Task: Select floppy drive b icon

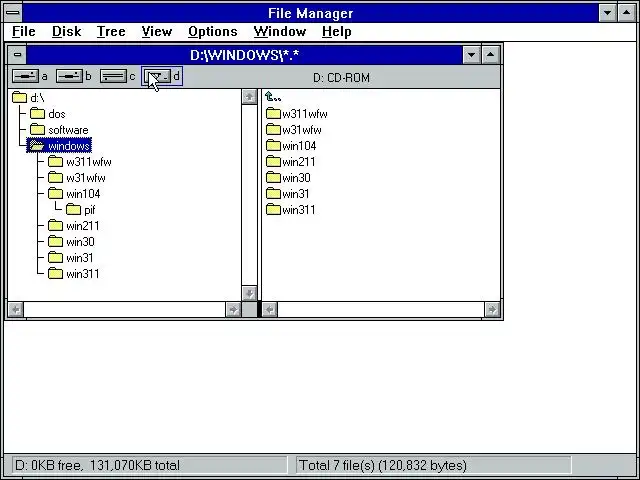Action: (x=69, y=76)
